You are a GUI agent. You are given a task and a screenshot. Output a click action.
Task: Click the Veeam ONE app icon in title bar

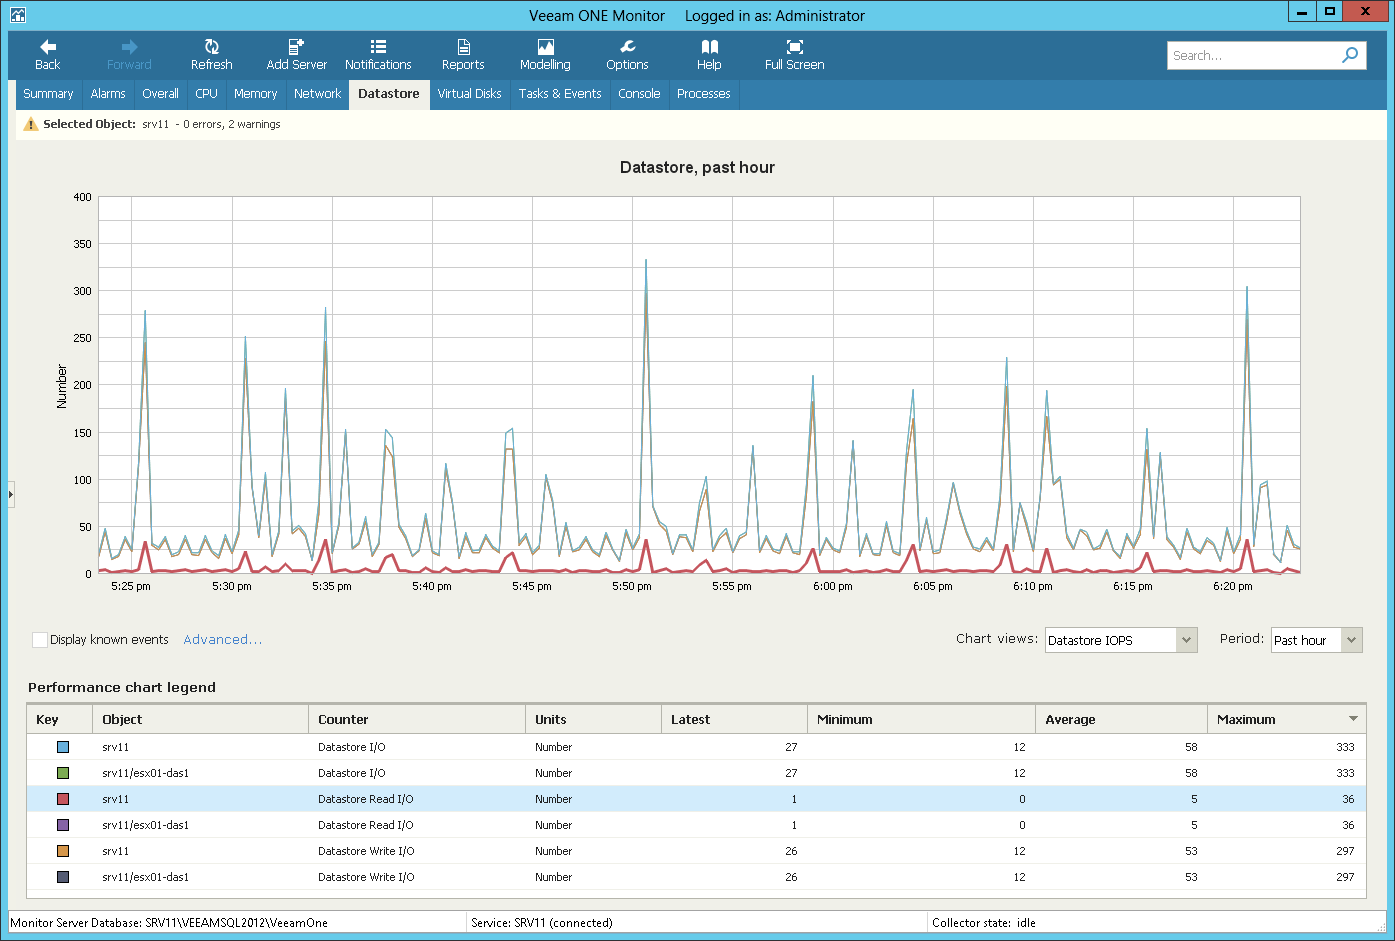17,15
